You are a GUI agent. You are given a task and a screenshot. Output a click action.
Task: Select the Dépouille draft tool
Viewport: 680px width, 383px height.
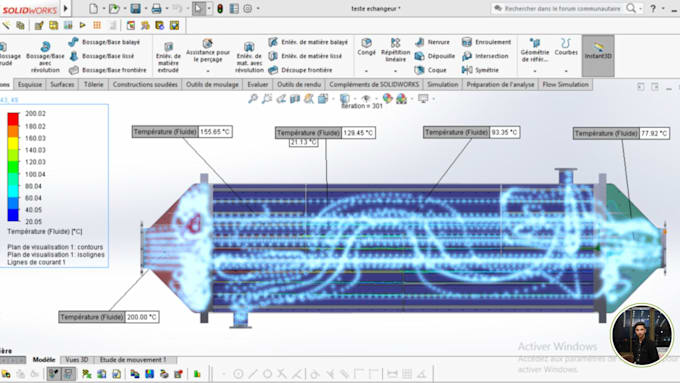click(x=435, y=56)
